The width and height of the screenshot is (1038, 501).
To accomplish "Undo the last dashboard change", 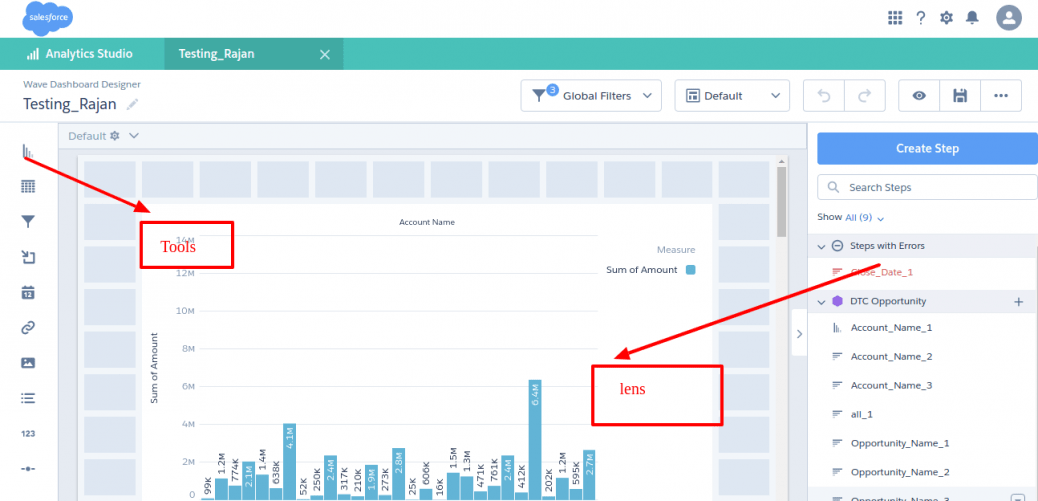I will pos(824,96).
